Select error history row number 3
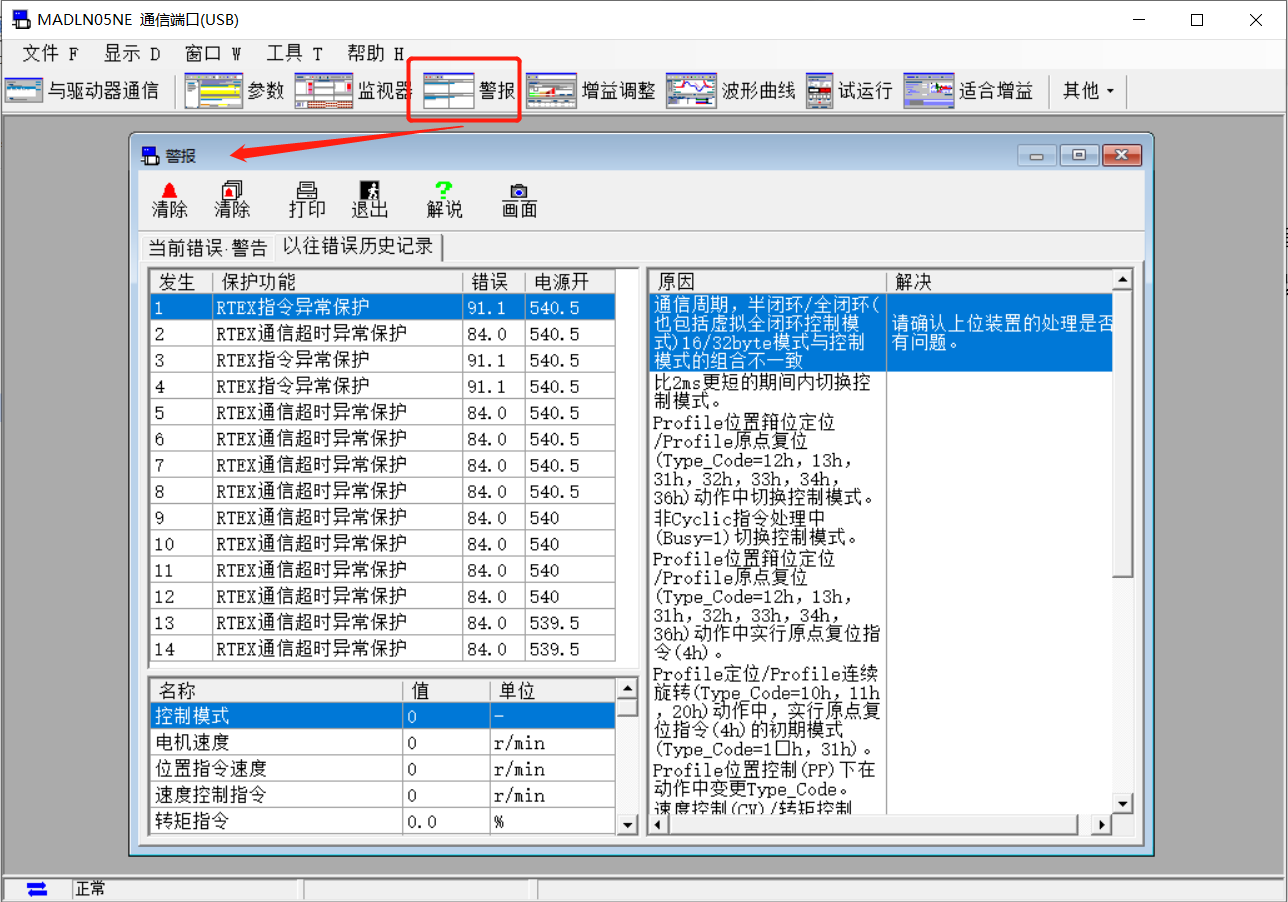The height and width of the screenshot is (902, 1288). 382,359
